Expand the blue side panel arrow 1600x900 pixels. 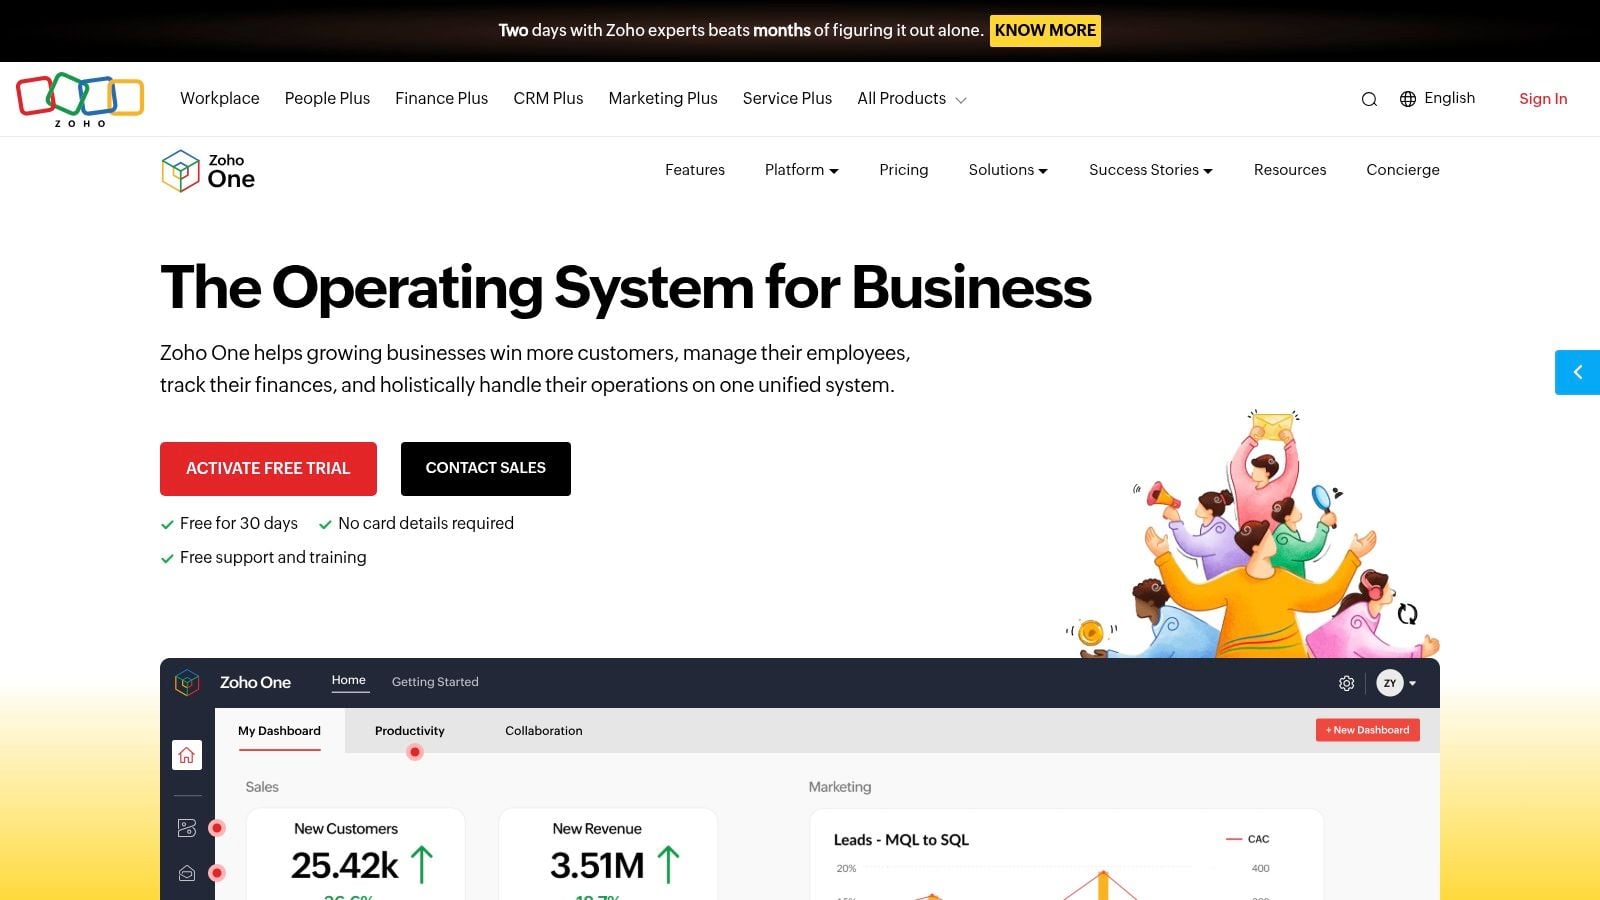coord(1577,372)
